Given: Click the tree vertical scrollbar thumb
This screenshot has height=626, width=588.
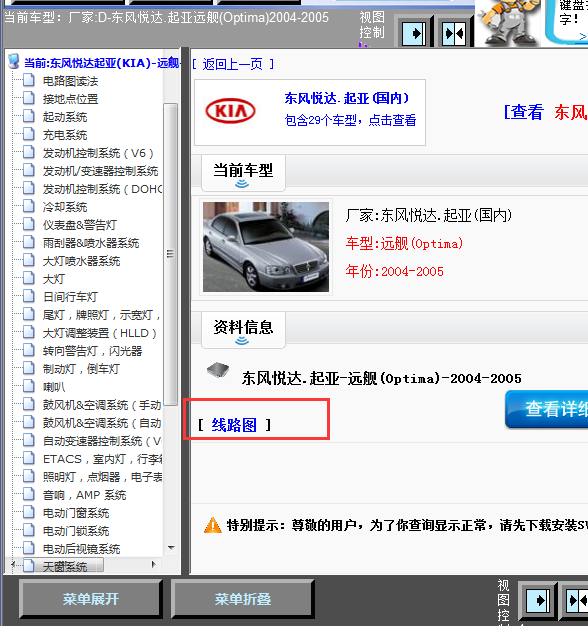Looking at the screenshot, I should click(x=170, y=254).
